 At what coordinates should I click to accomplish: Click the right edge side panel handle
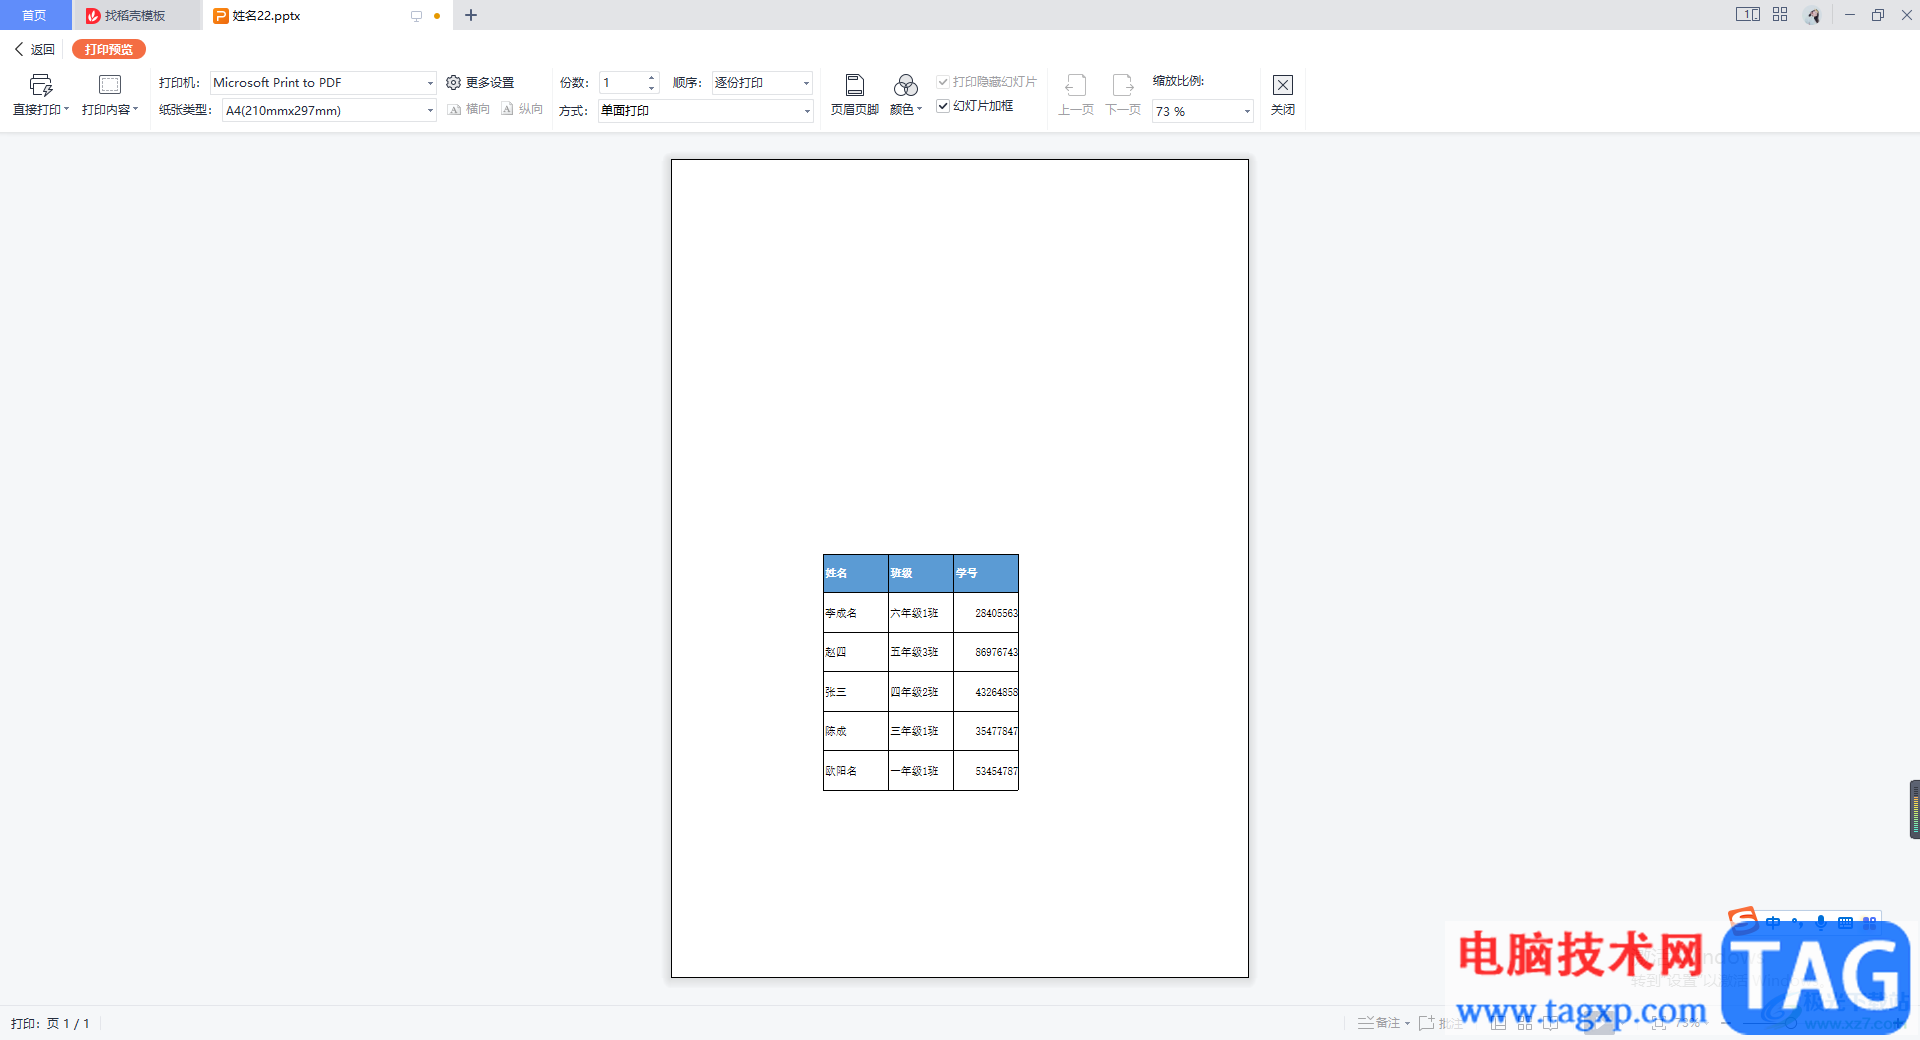click(x=1915, y=809)
